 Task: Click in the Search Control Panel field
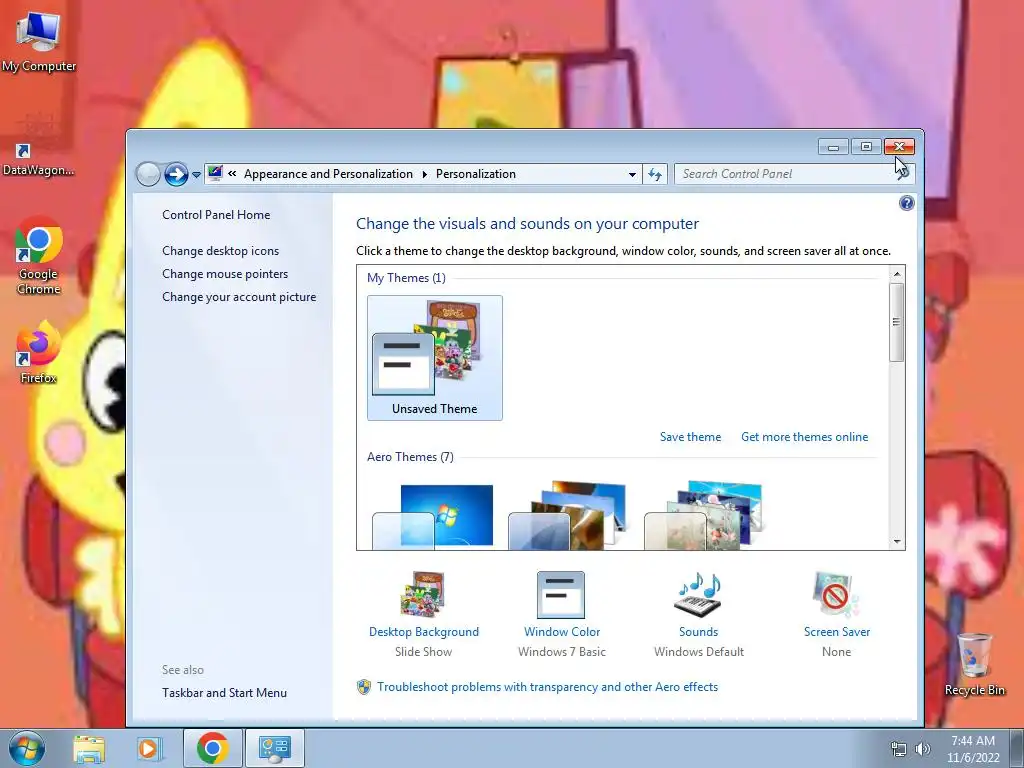(784, 174)
